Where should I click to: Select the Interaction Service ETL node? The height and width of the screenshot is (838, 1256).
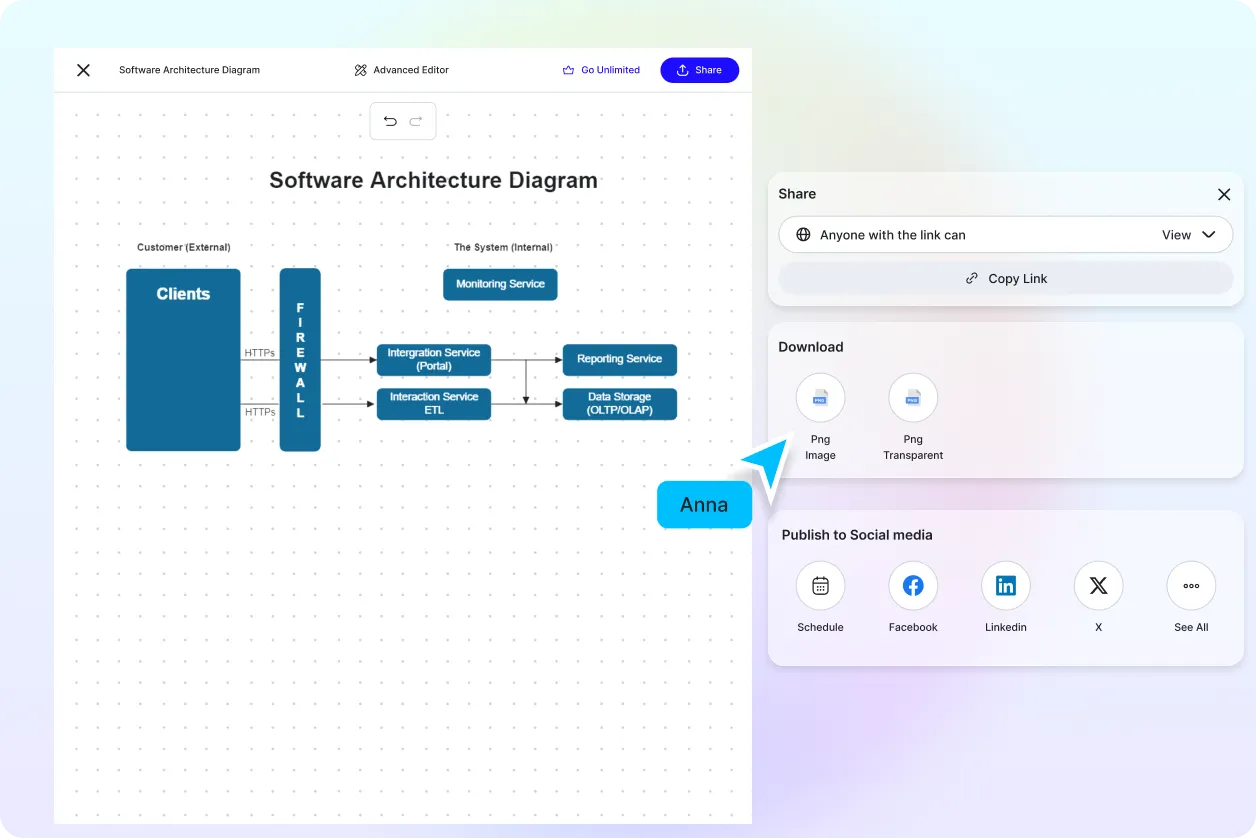click(434, 404)
